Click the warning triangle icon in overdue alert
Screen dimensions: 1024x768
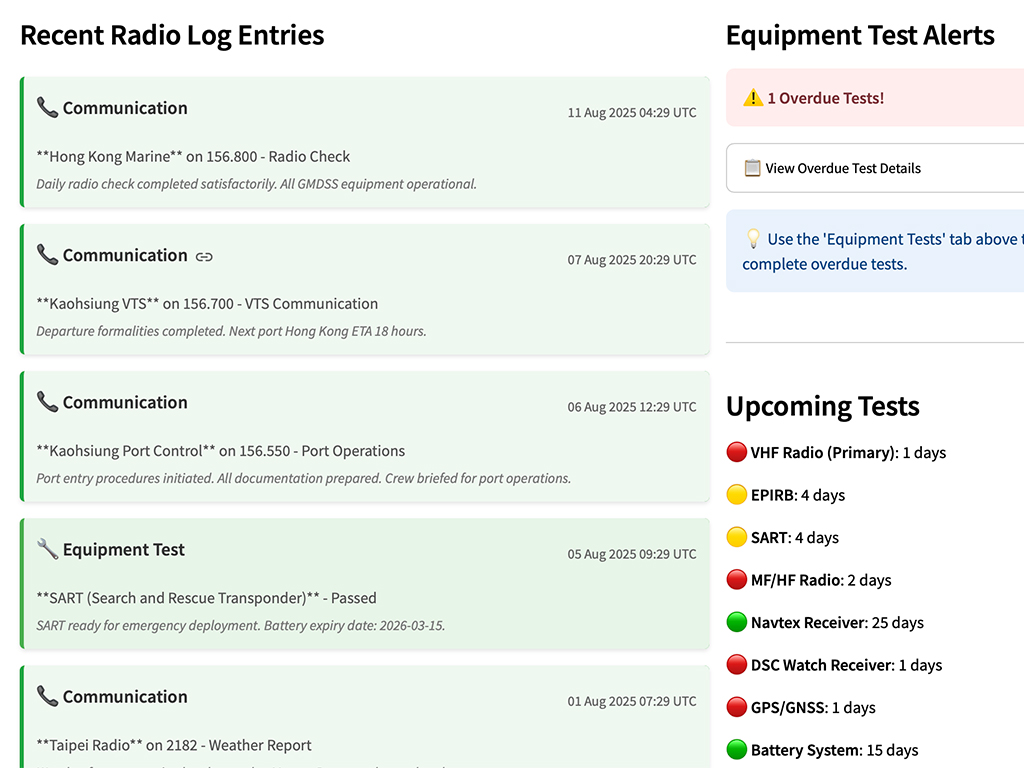pos(753,98)
